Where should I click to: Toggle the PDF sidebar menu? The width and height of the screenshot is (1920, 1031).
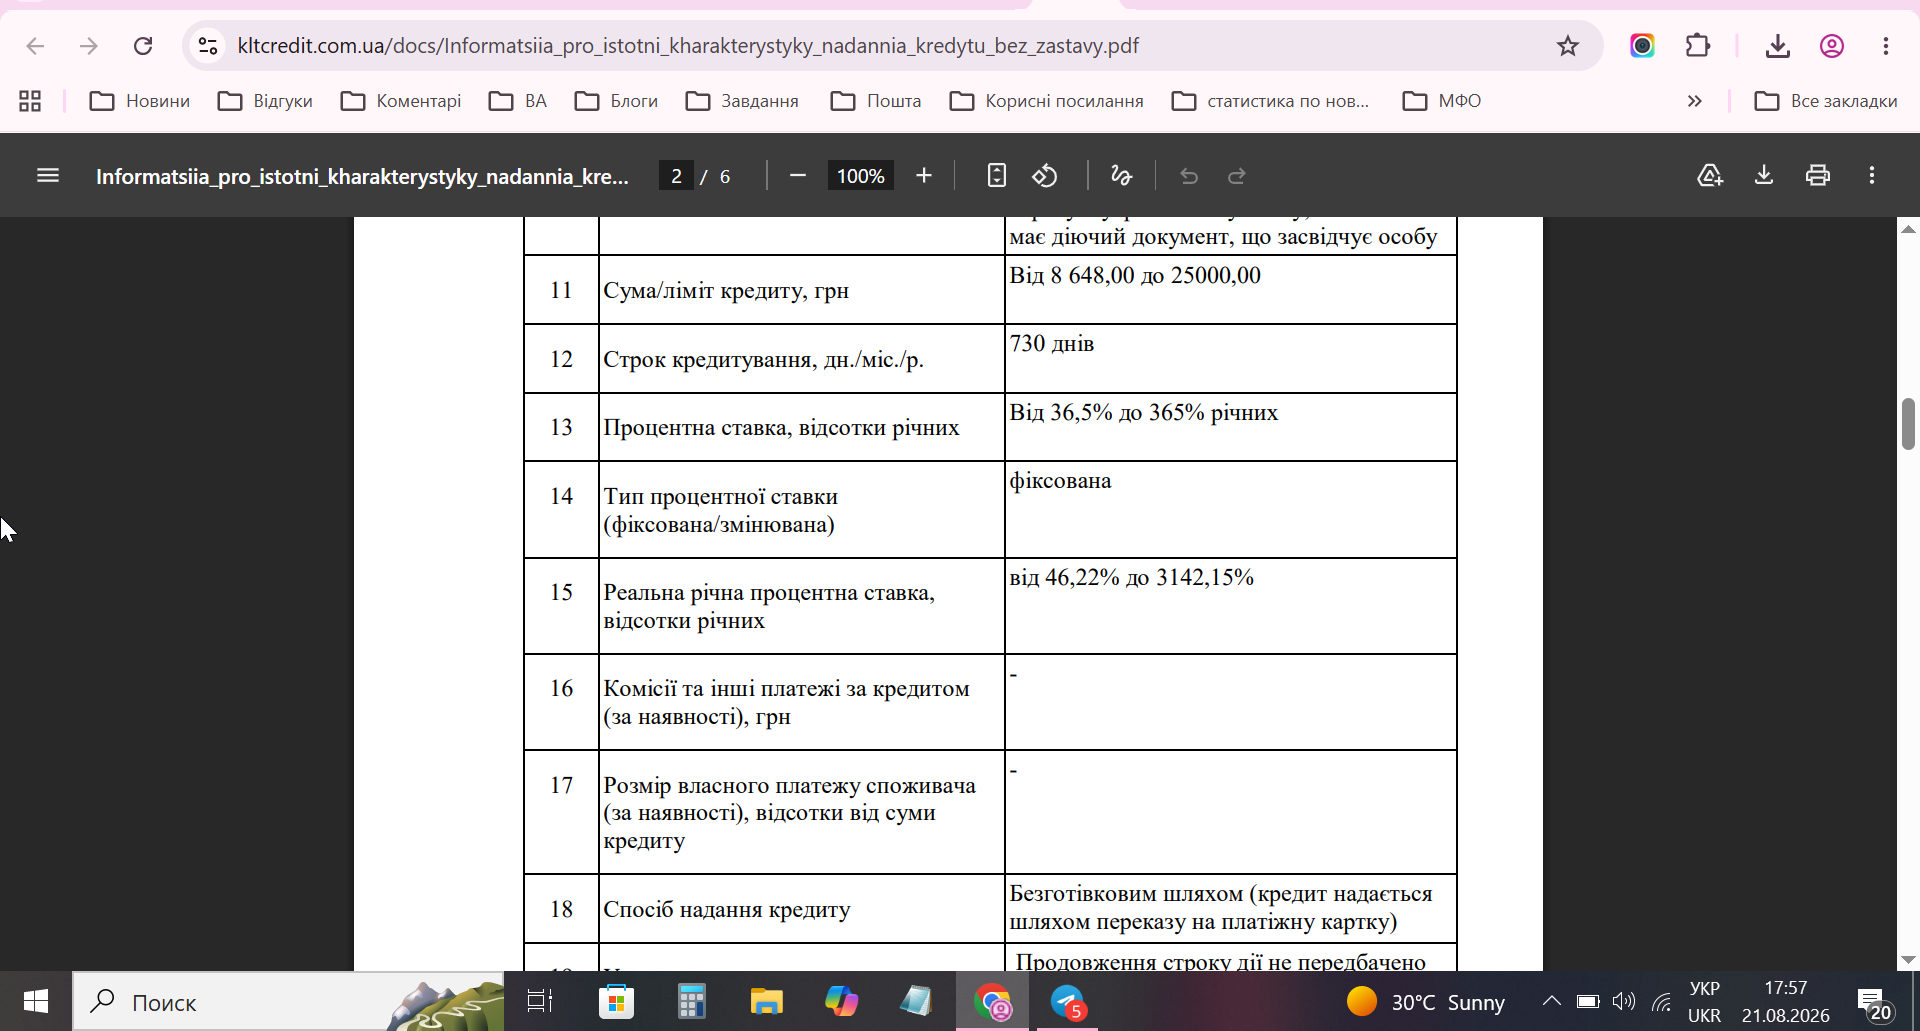tap(48, 176)
